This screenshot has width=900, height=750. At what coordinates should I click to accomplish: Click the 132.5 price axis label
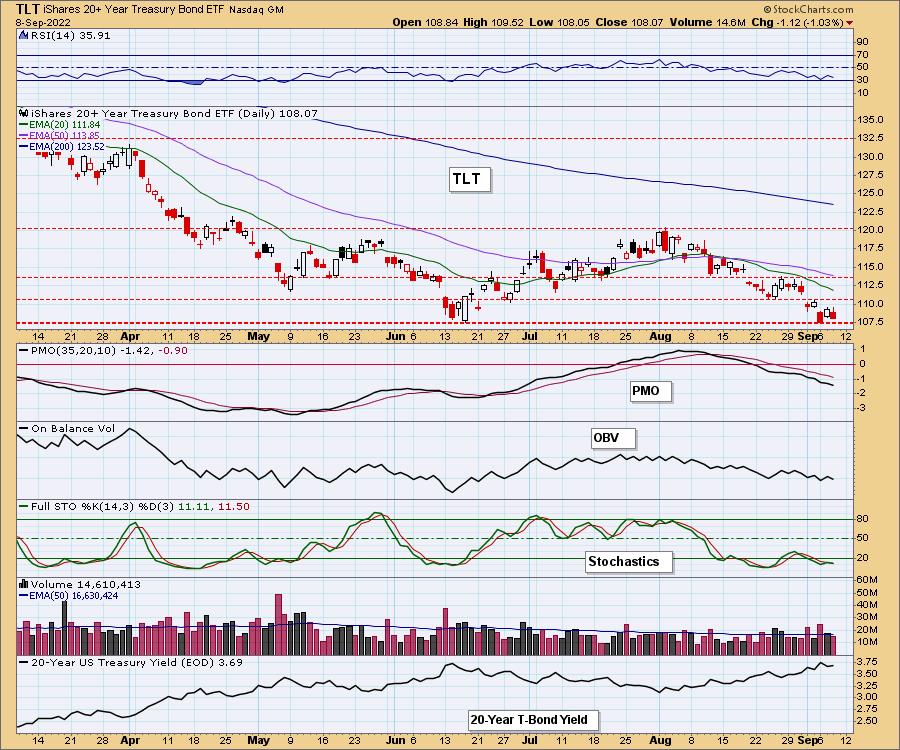pyautogui.click(x=870, y=138)
